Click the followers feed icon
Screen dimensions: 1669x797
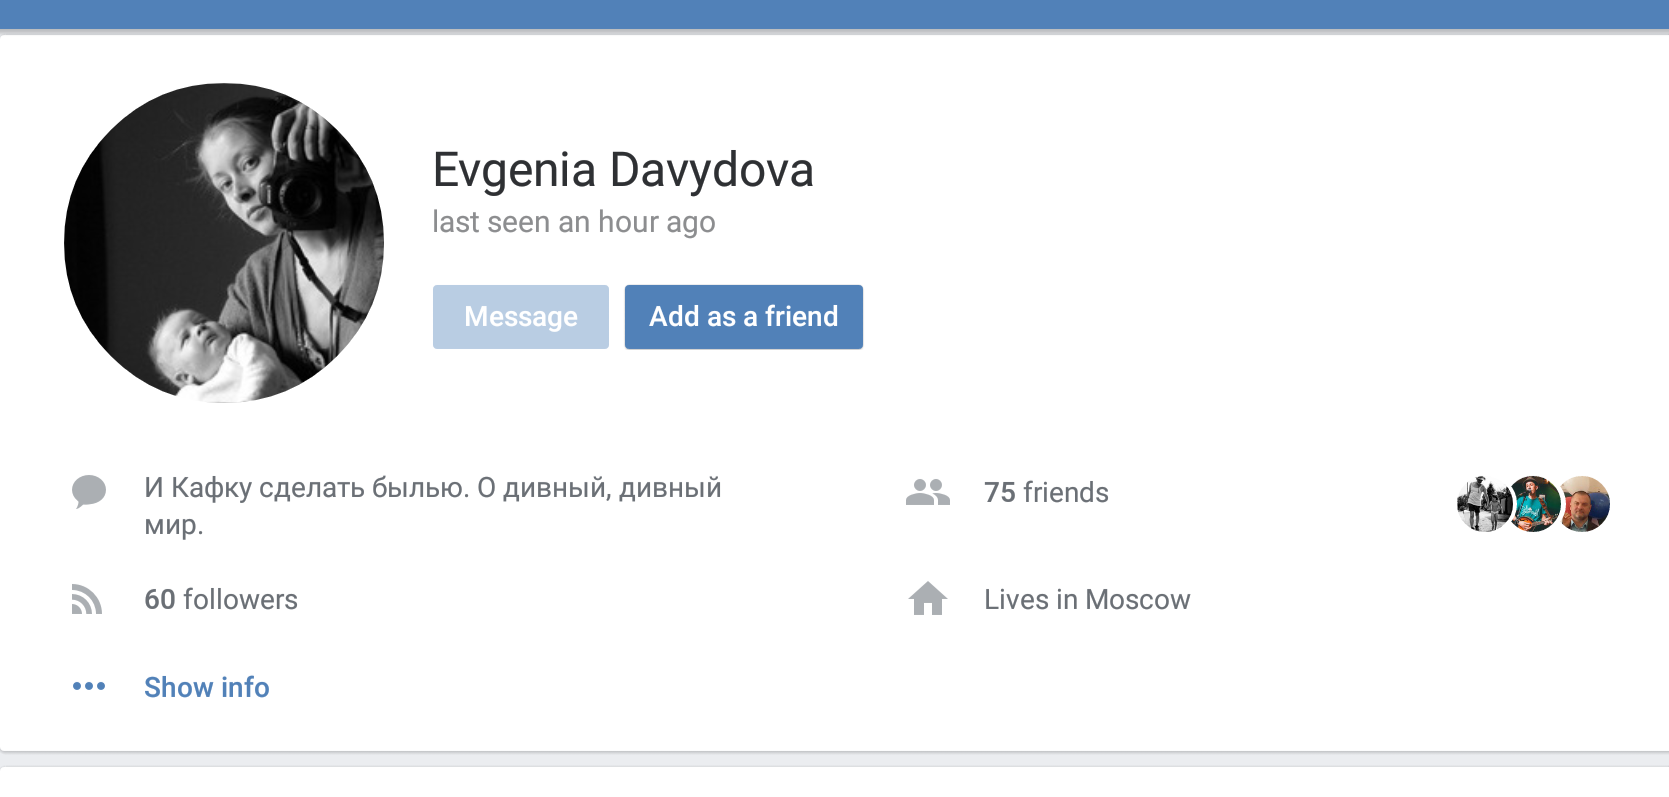point(87,599)
